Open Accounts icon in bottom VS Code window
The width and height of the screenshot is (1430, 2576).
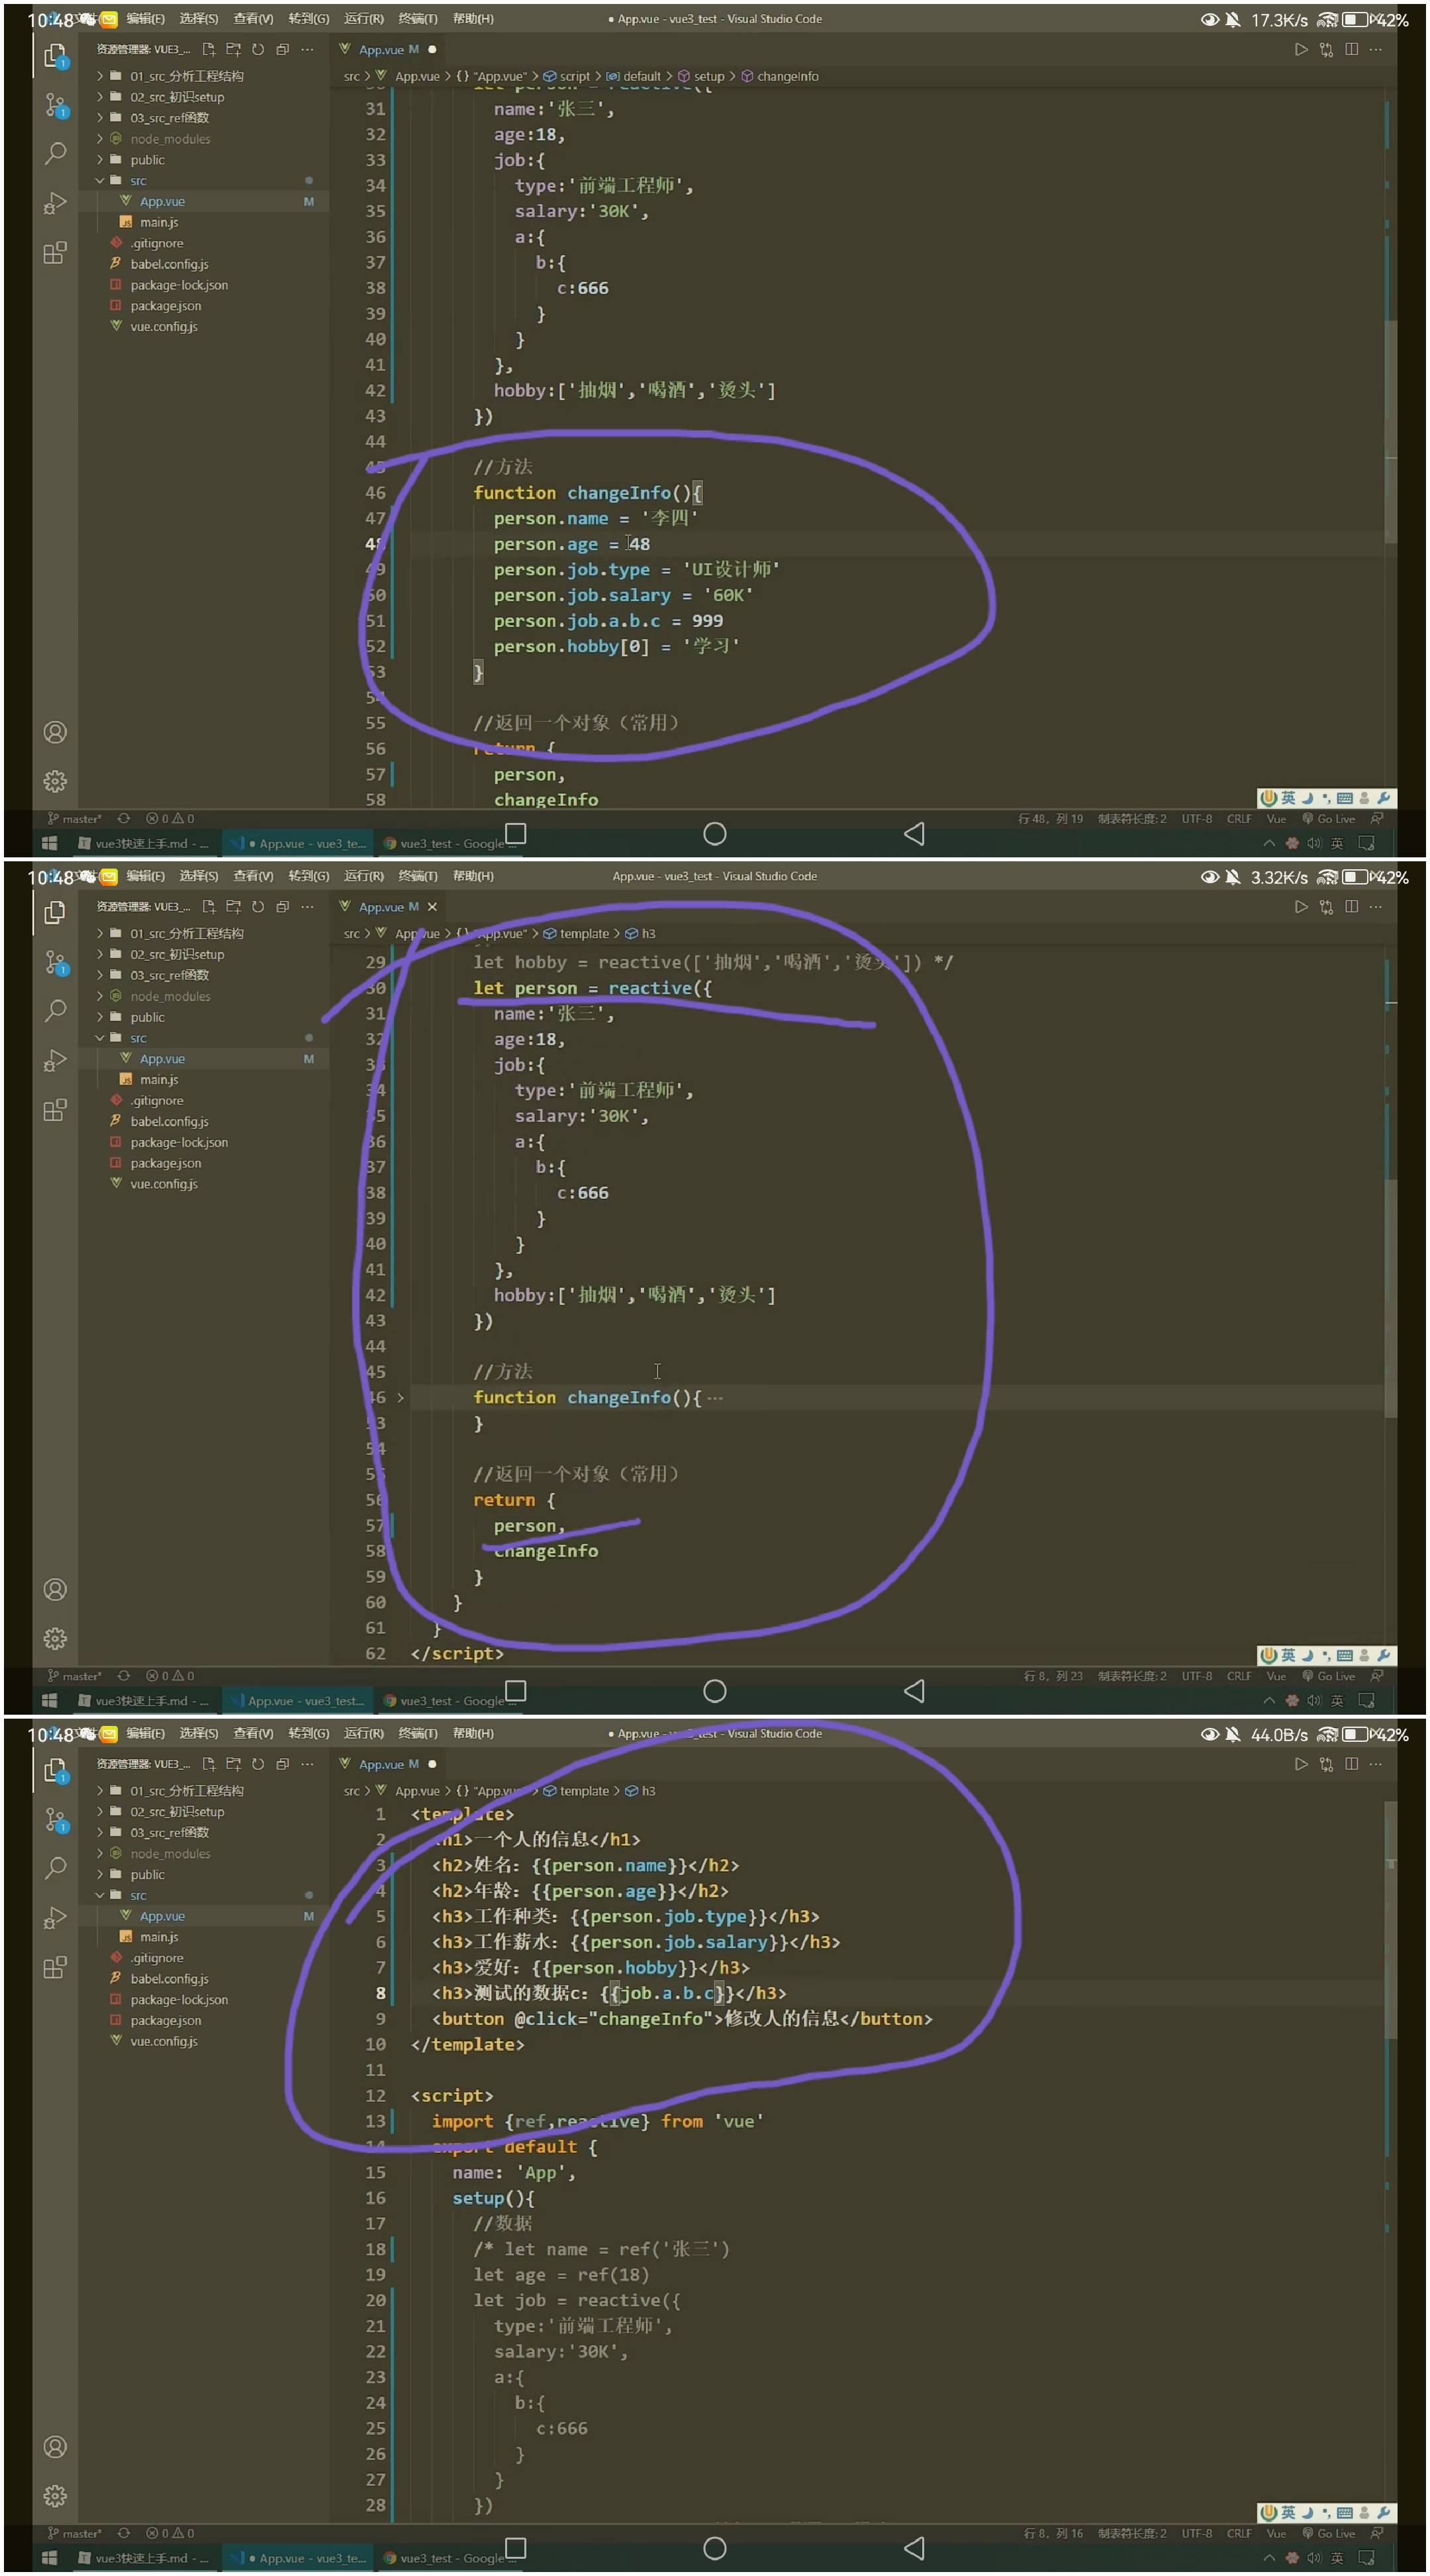click(55, 2446)
